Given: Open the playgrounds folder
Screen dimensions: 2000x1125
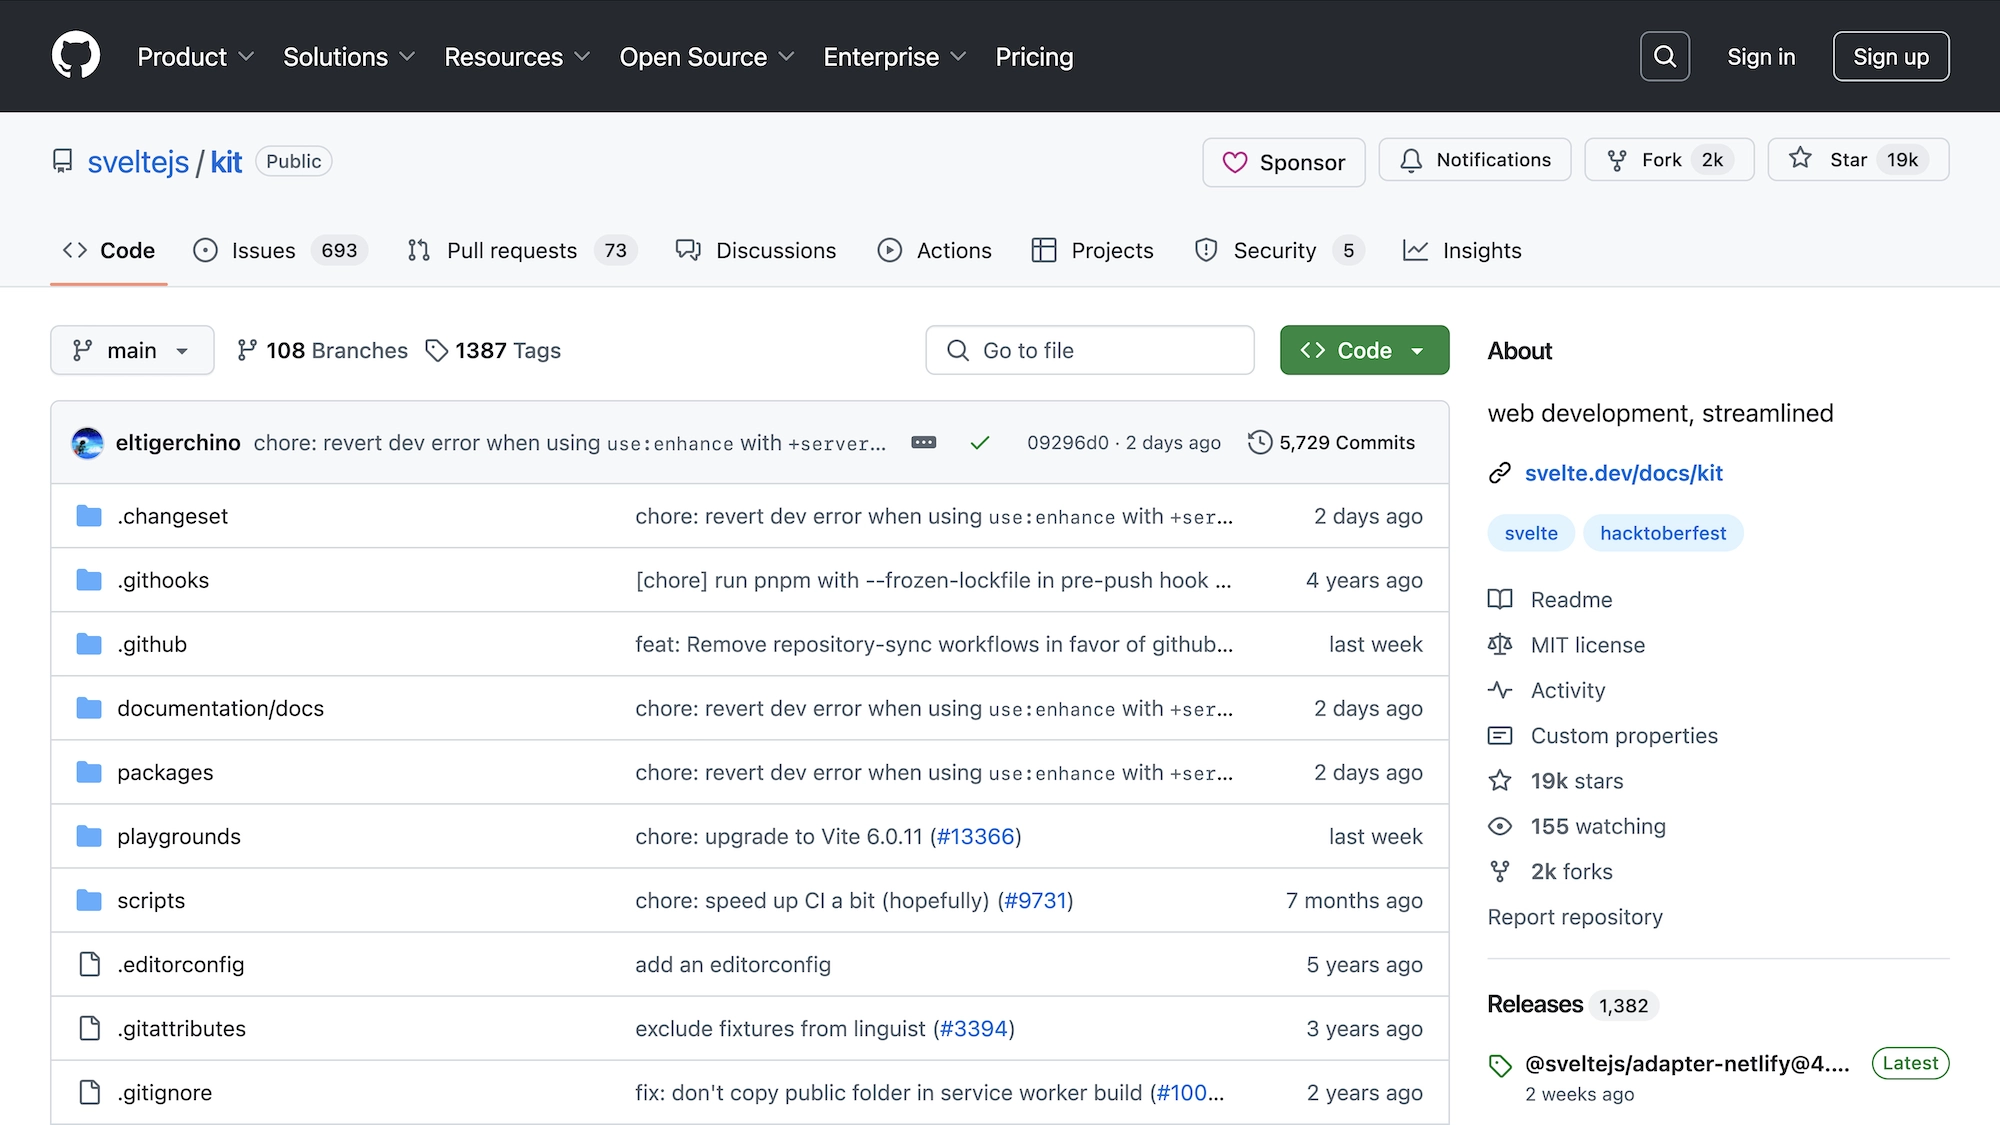Looking at the screenshot, I should point(179,836).
